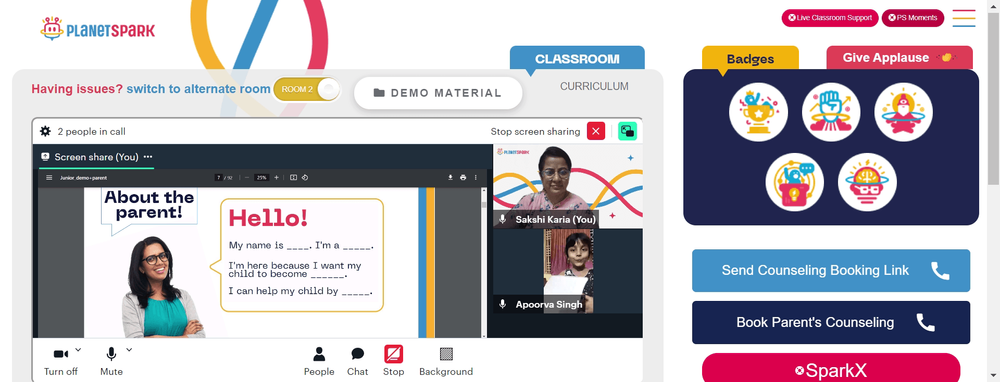Print the PDF via printer icon
The width and height of the screenshot is (1000, 382).
[x=463, y=178]
